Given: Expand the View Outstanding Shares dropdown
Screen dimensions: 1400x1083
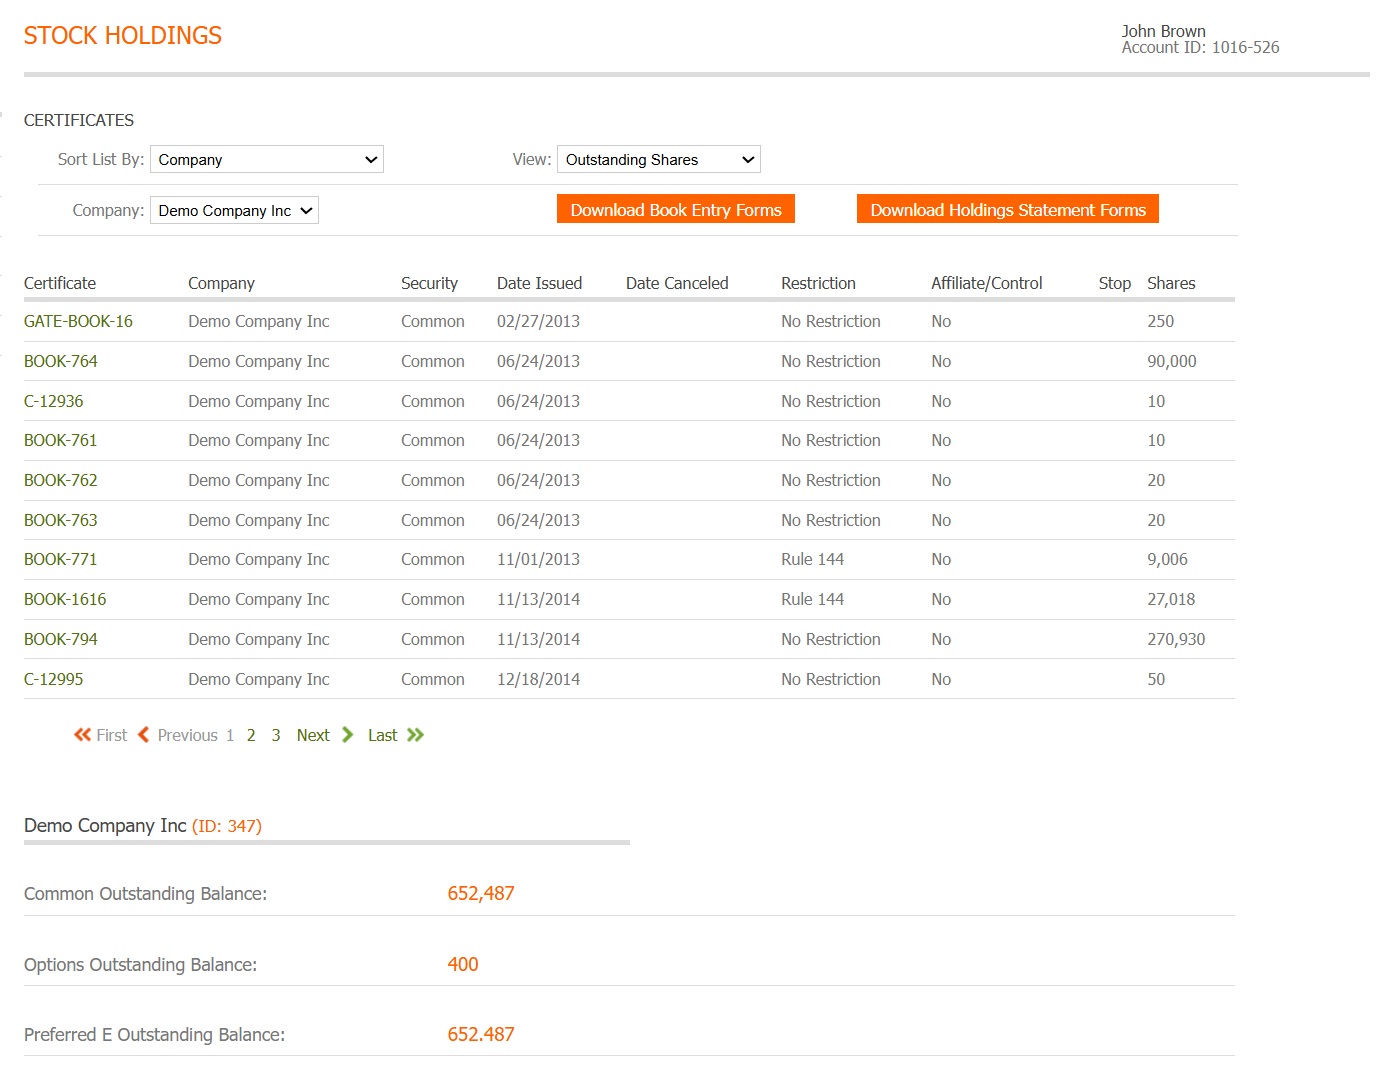Looking at the screenshot, I should [x=658, y=160].
